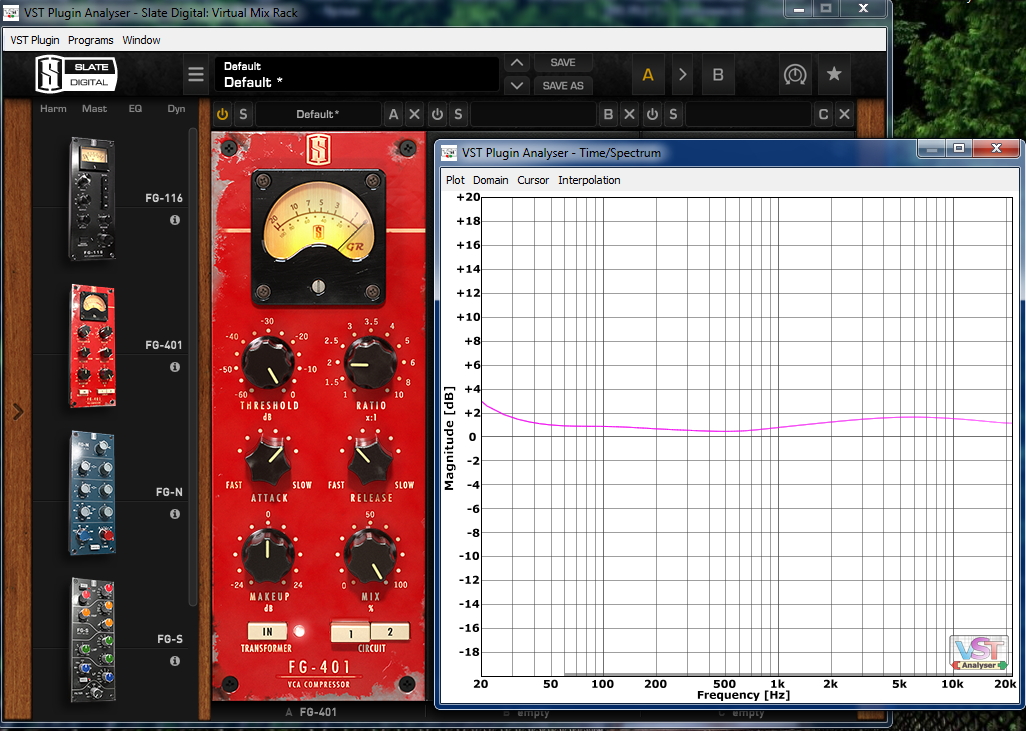1026x731 pixels.
Task: Toggle power for rack slot B
Action: (x=437, y=114)
